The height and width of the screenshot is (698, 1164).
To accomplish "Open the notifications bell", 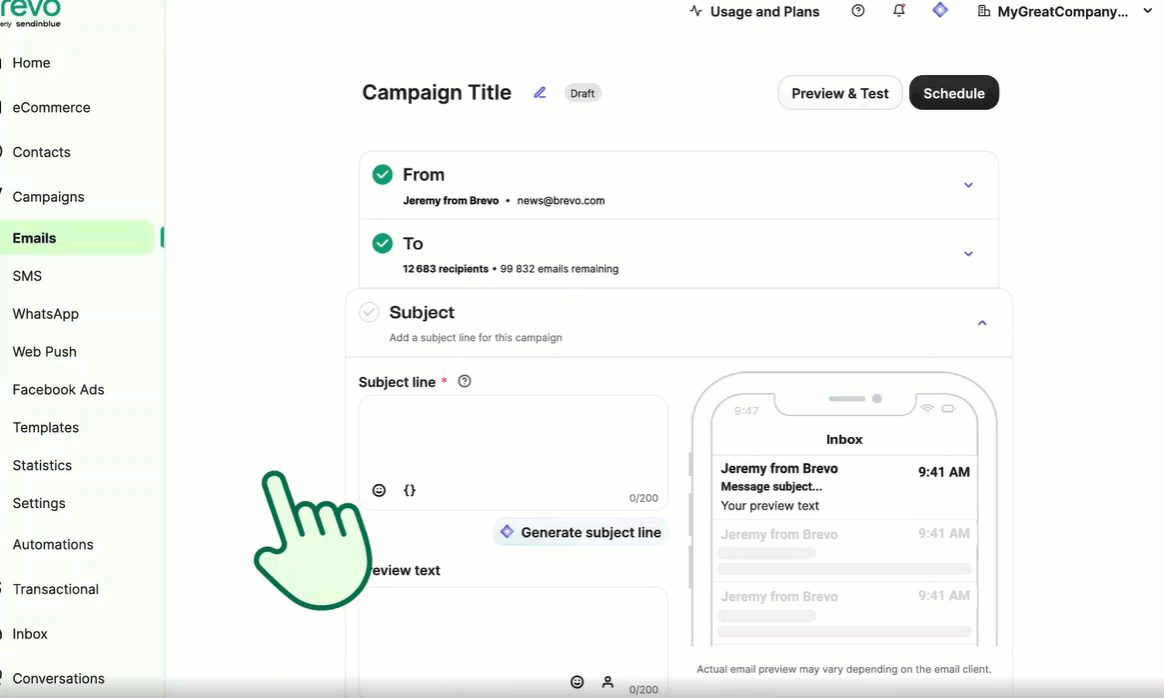I will click(x=899, y=10).
